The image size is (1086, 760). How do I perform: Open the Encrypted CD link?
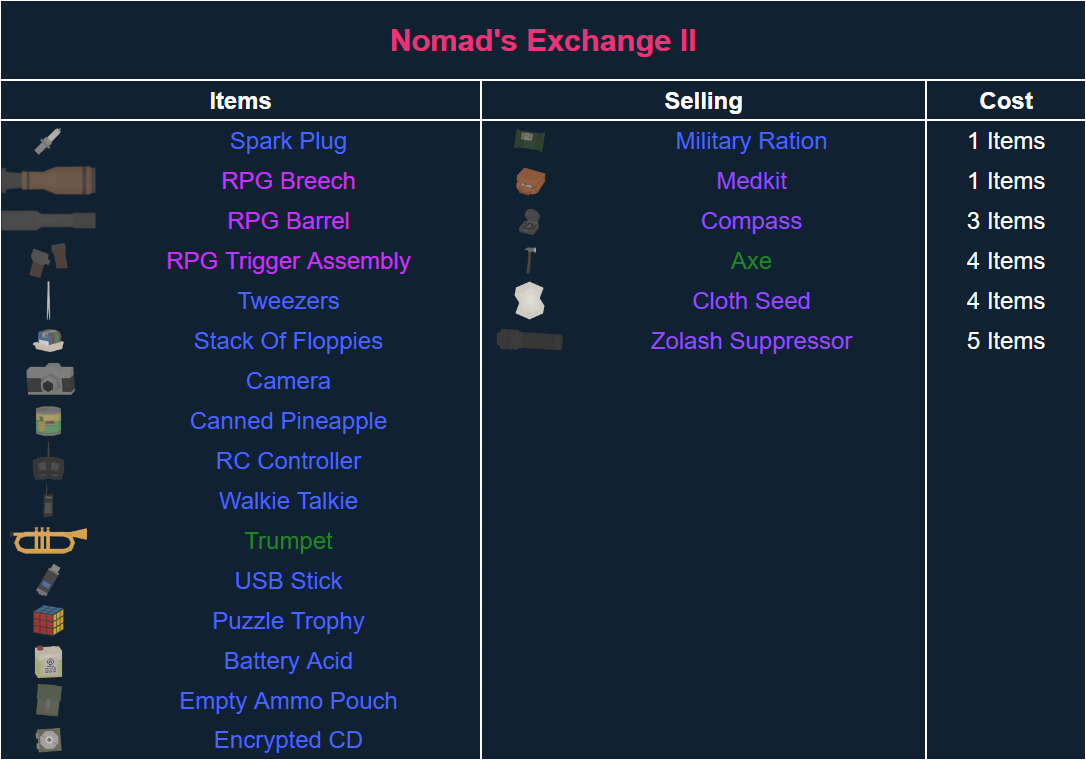pyautogui.click(x=288, y=740)
